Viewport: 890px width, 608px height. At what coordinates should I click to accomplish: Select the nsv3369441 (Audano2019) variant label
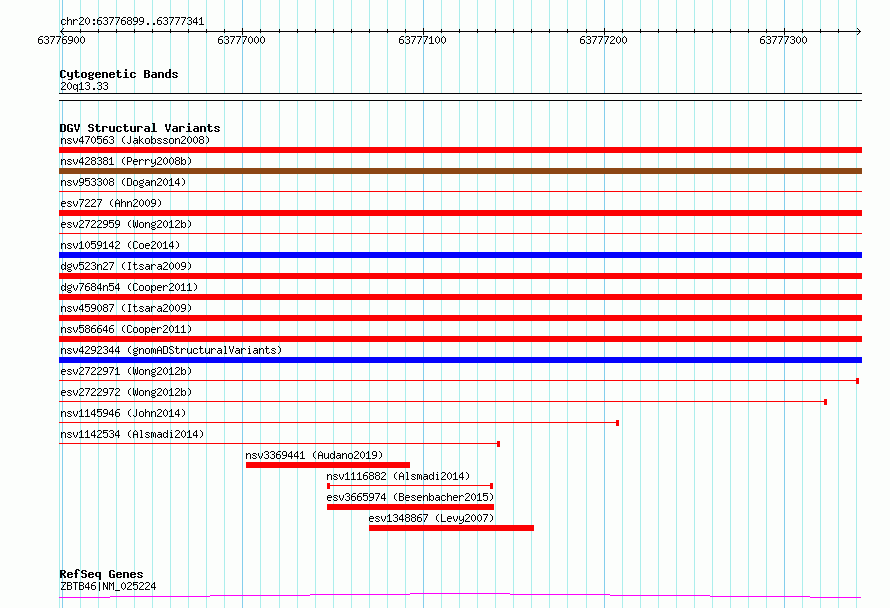[x=314, y=455]
